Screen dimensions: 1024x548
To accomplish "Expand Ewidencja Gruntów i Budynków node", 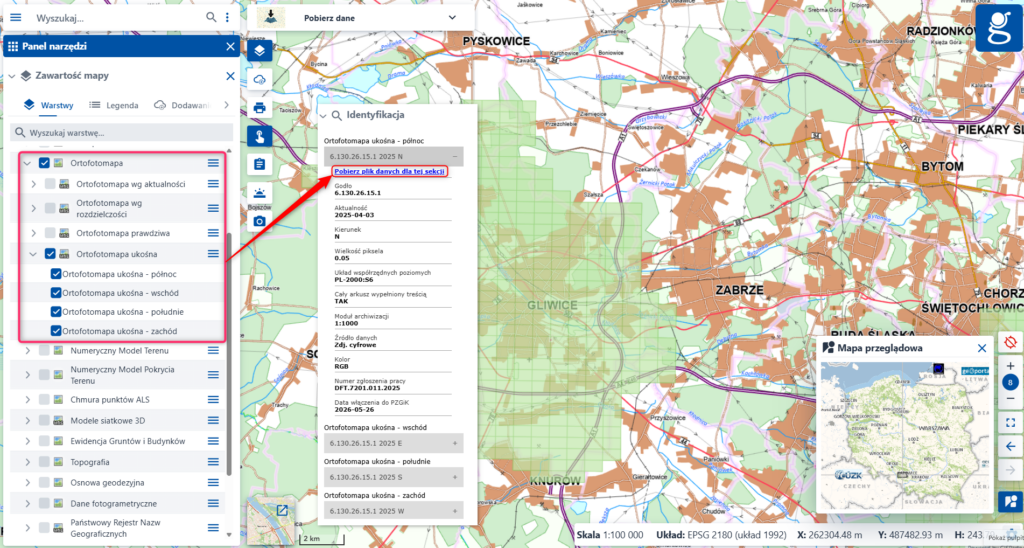I will coord(27,441).
